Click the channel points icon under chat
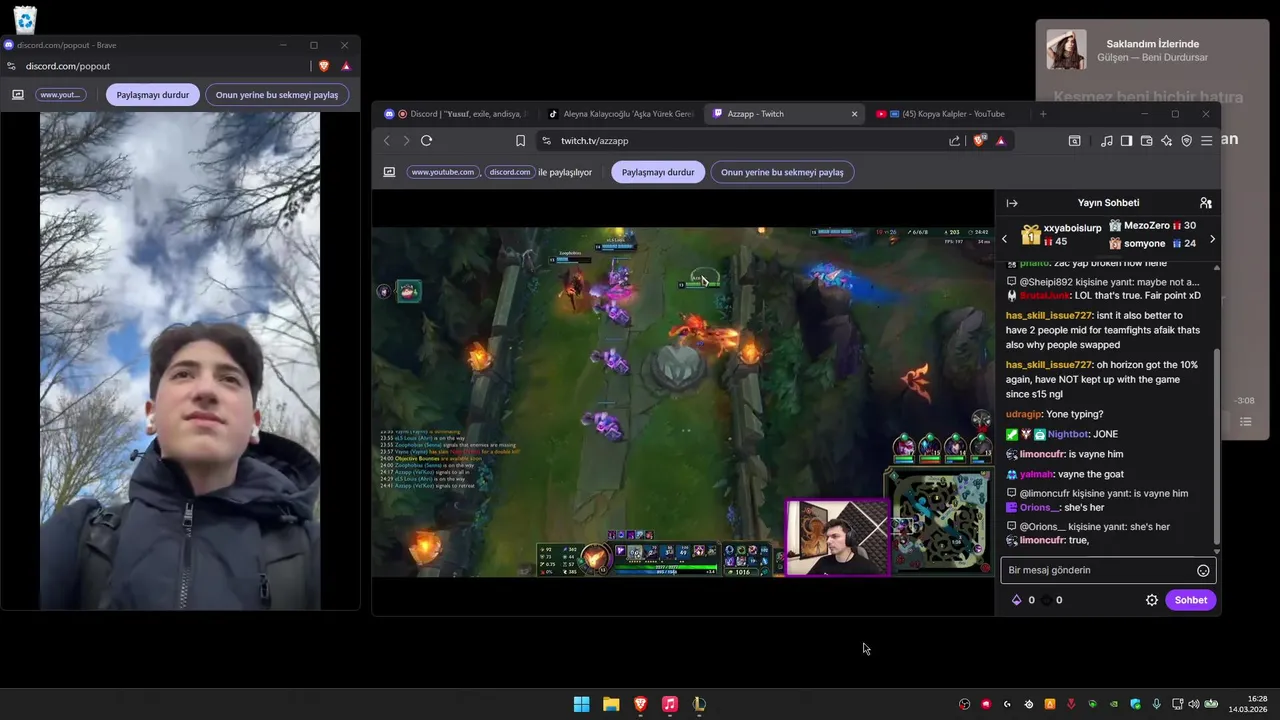The image size is (1280, 720). pyautogui.click(x=1046, y=600)
